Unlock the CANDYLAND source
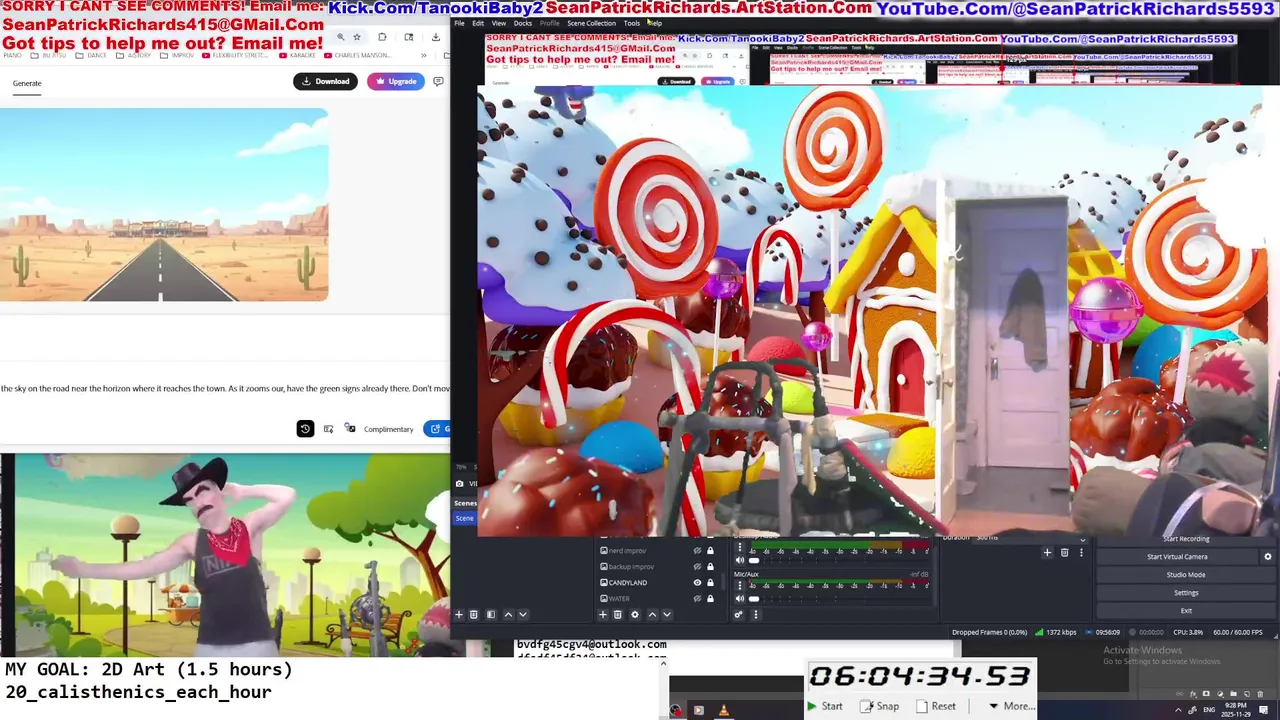1280x720 pixels. tap(710, 583)
